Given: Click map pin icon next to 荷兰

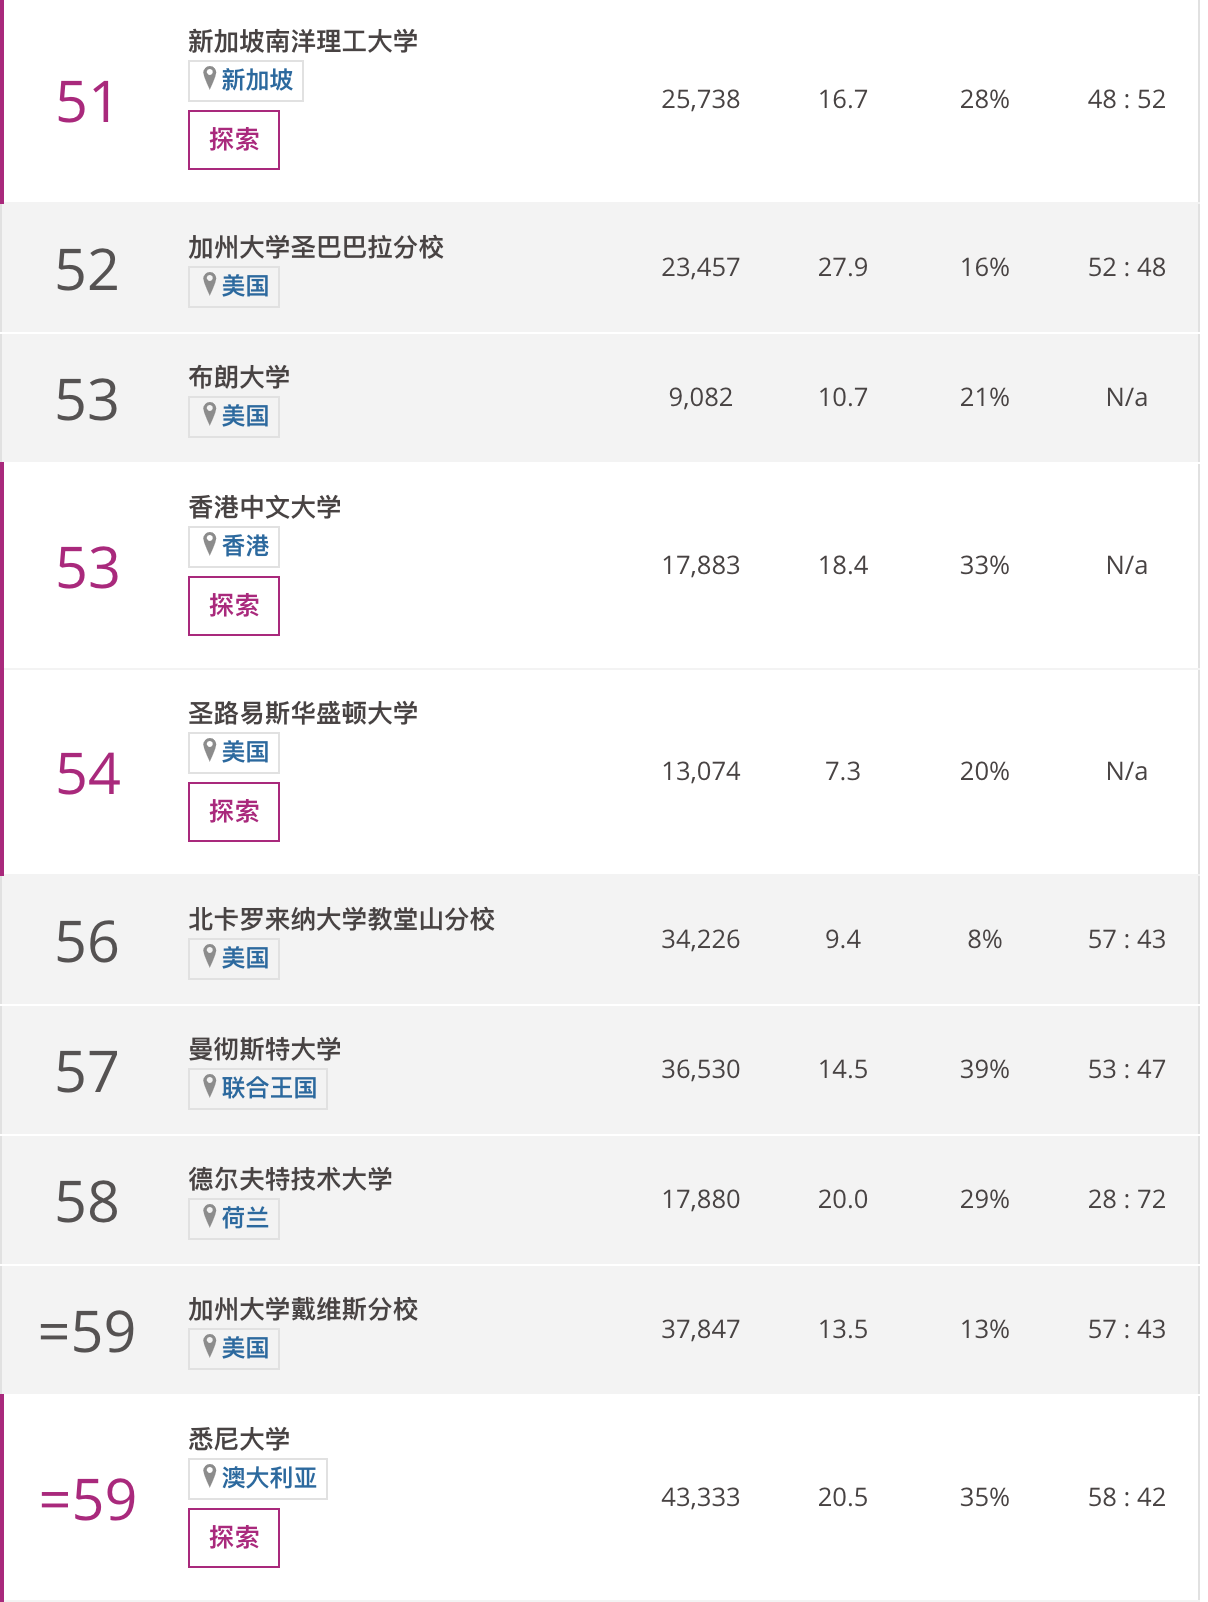Looking at the screenshot, I should [x=209, y=1216].
